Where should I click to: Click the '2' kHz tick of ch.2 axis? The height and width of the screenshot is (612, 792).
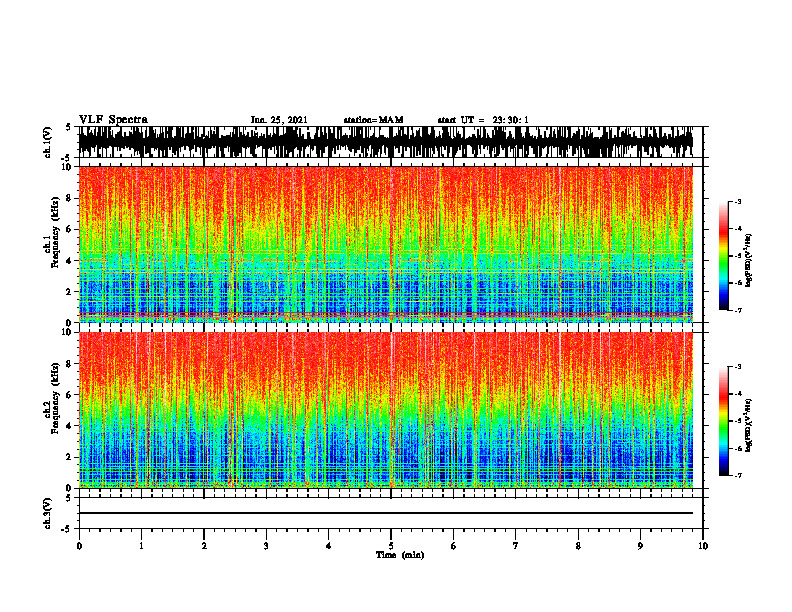[69, 457]
